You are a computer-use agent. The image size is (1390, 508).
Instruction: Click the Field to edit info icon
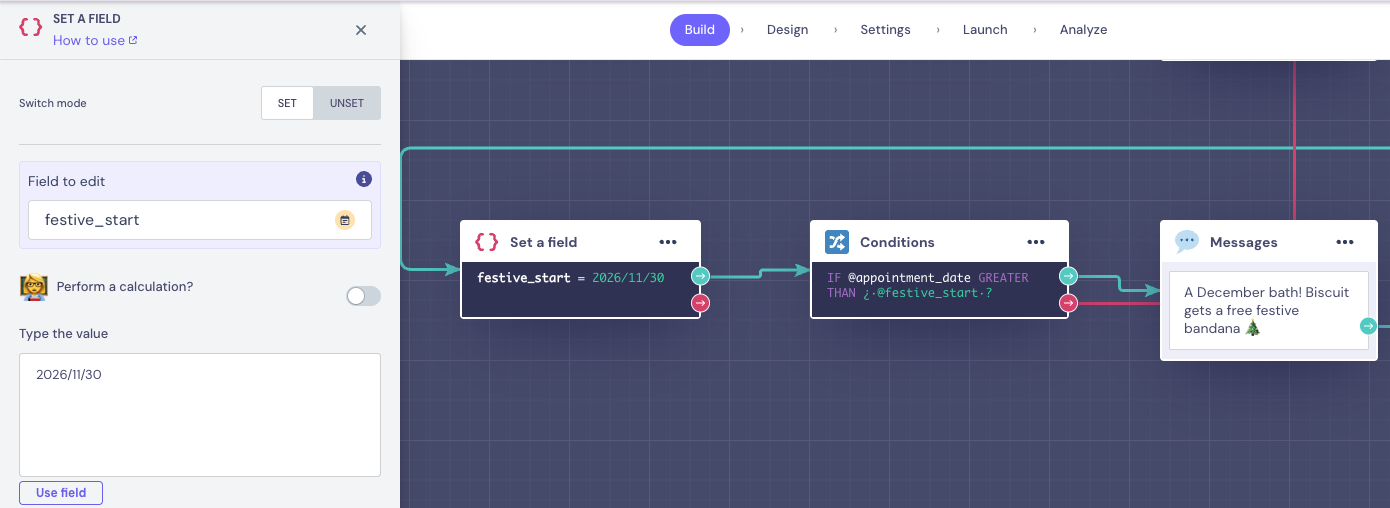pos(364,179)
